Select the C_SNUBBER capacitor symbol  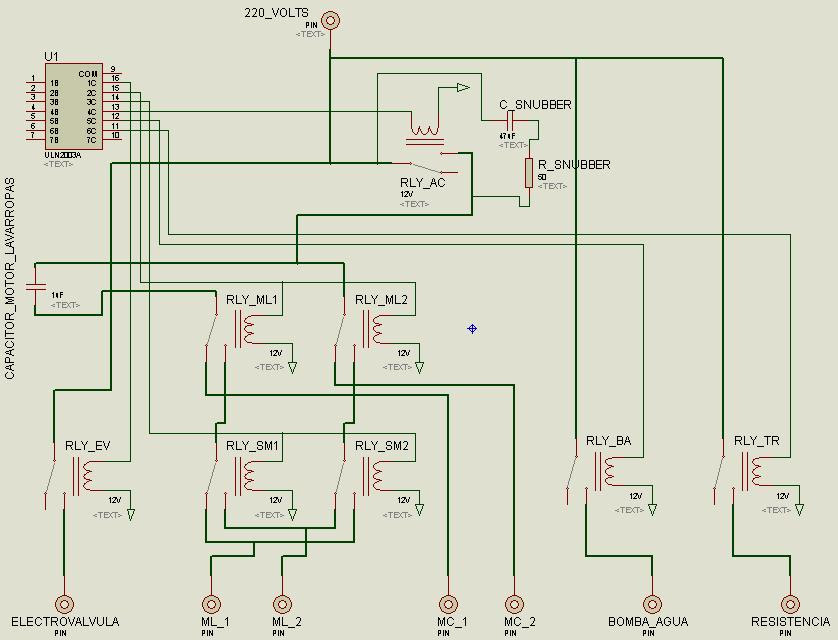pyautogui.click(x=510, y=120)
